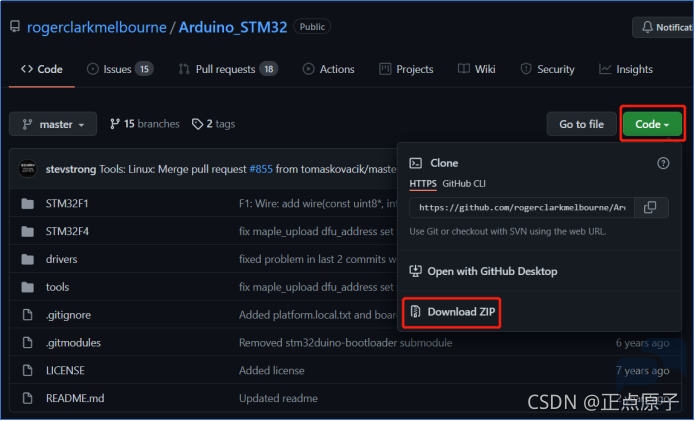Click the stevstrong avatar image
695x421 pixels.
tap(27, 169)
